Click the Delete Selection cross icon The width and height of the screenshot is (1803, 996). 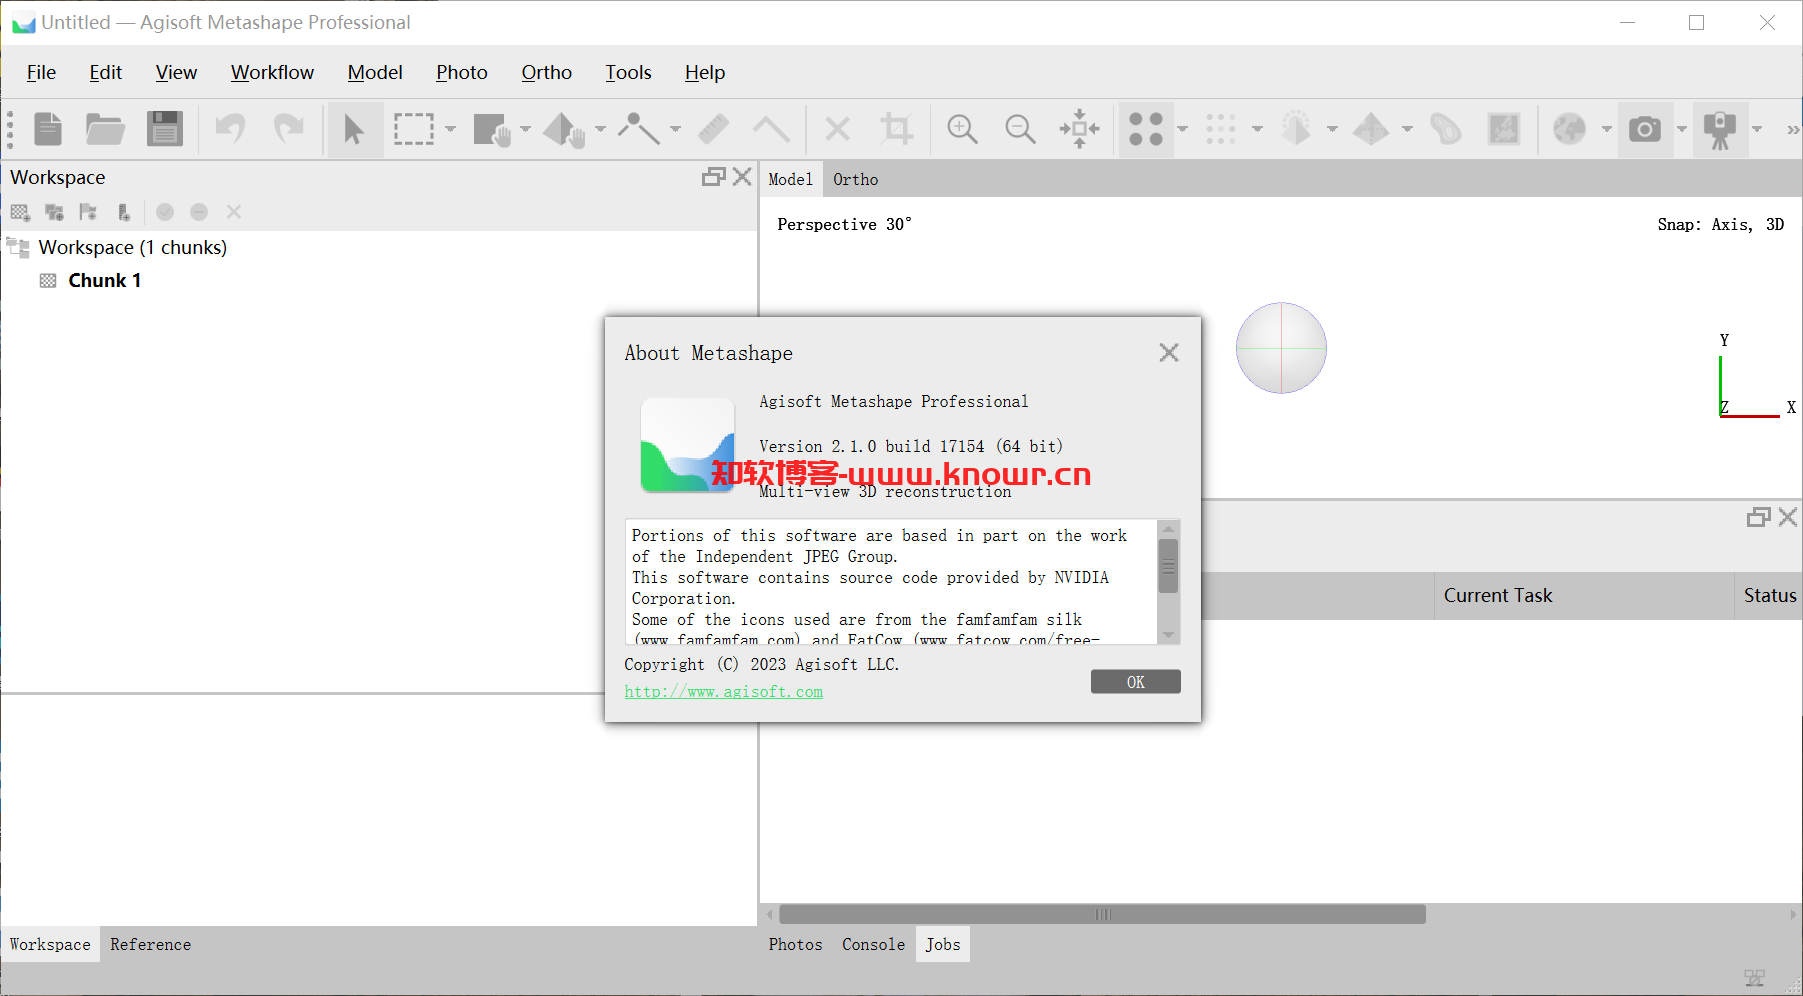[837, 129]
